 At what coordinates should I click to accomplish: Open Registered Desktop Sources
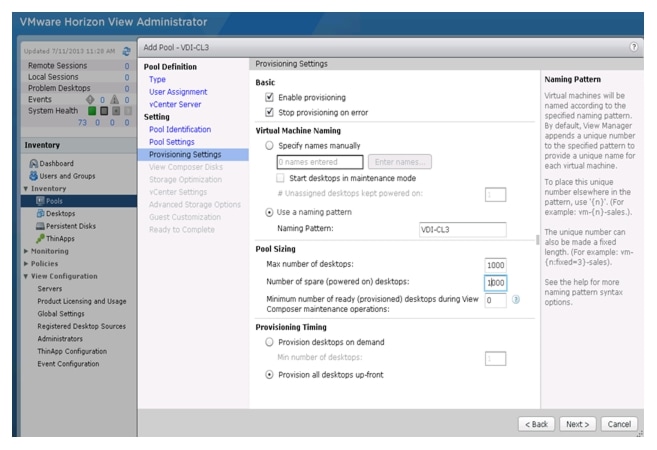tap(81, 326)
